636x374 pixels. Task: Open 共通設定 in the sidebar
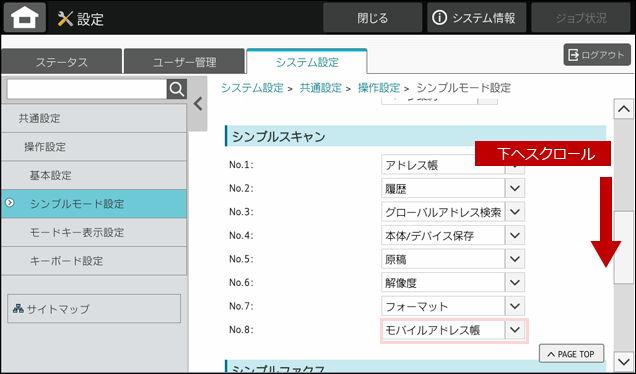click(x=94, y=118)
